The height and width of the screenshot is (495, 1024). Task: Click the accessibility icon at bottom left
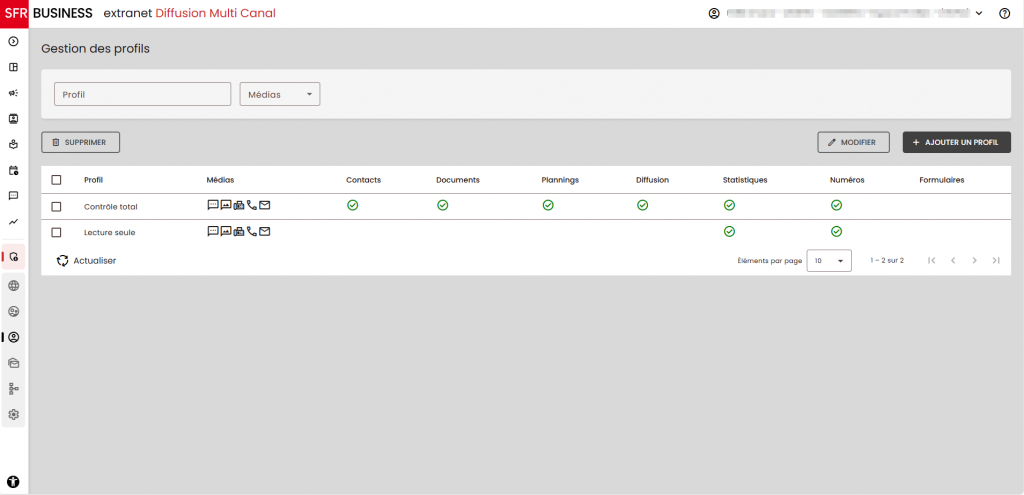coord(14,481)
